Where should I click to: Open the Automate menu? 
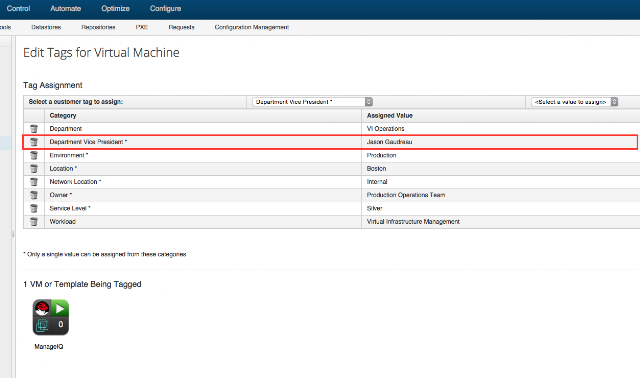click(65, 9)
